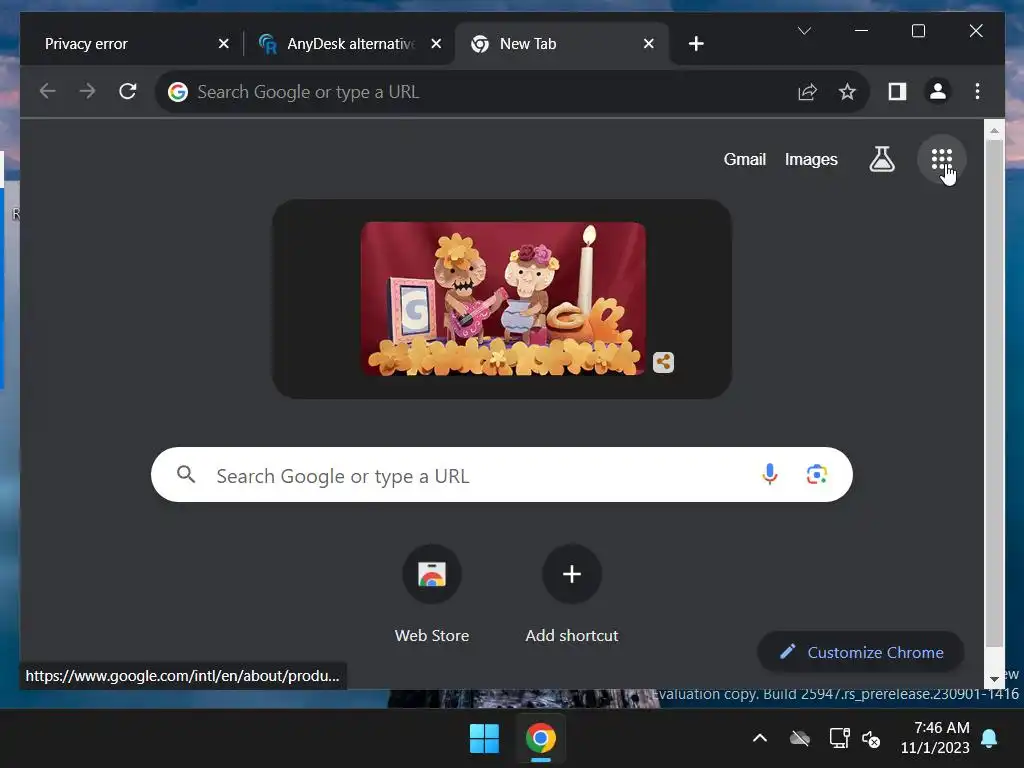Click the network tray icon
The image size is (1024, 768).
click(x=839, y=739)
